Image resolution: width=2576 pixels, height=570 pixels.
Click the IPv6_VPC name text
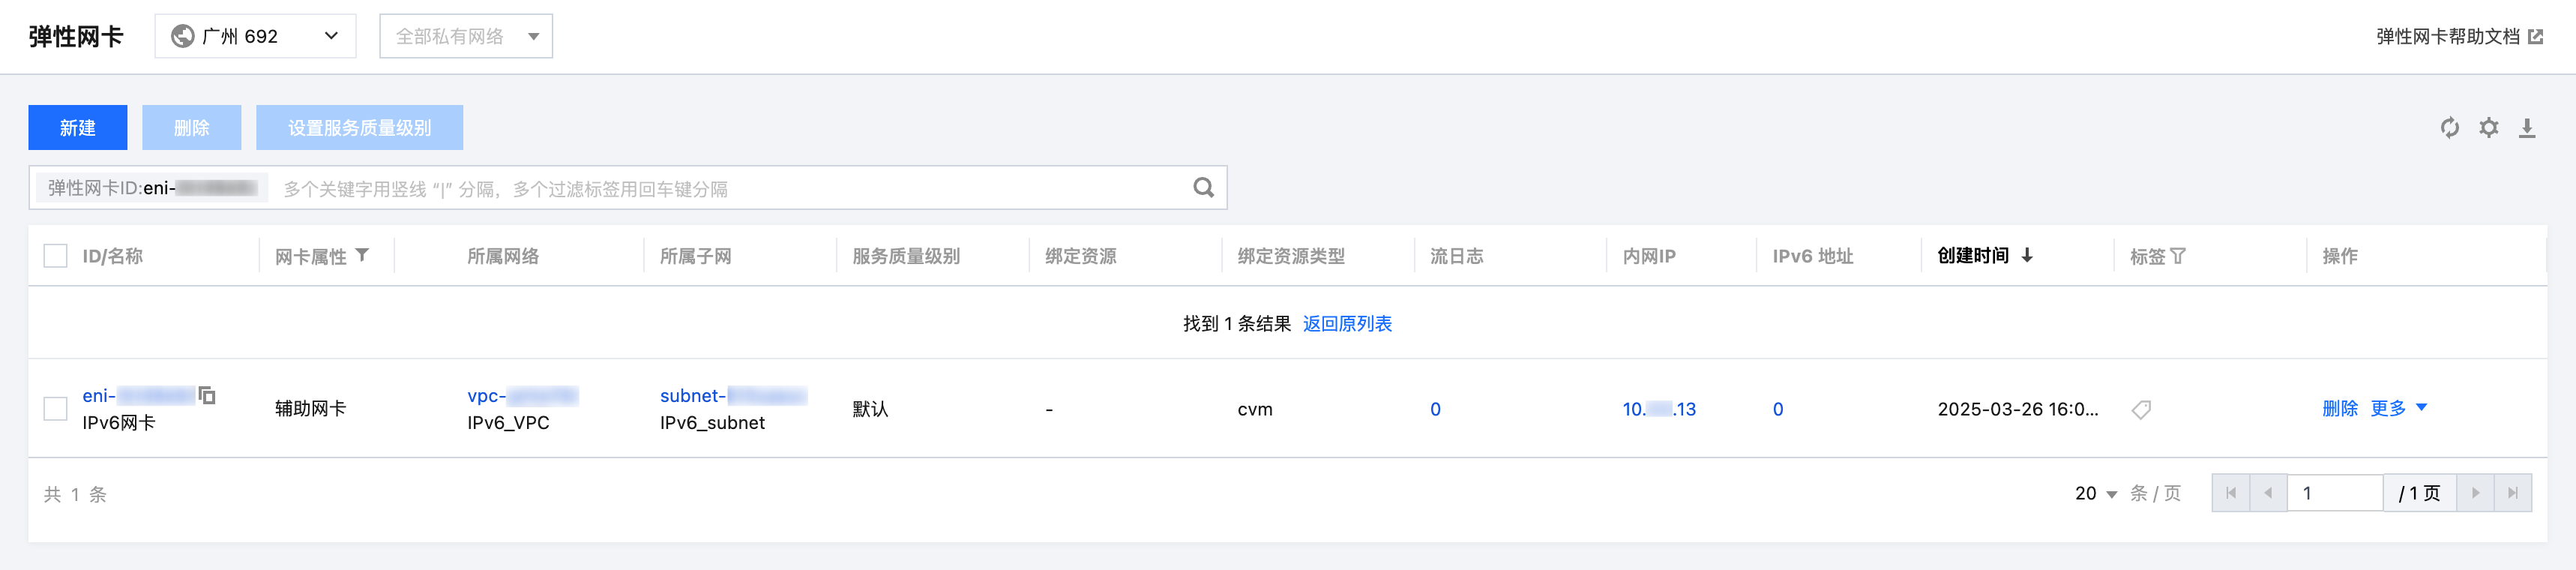pyautogui.click(x=508, y=423)
